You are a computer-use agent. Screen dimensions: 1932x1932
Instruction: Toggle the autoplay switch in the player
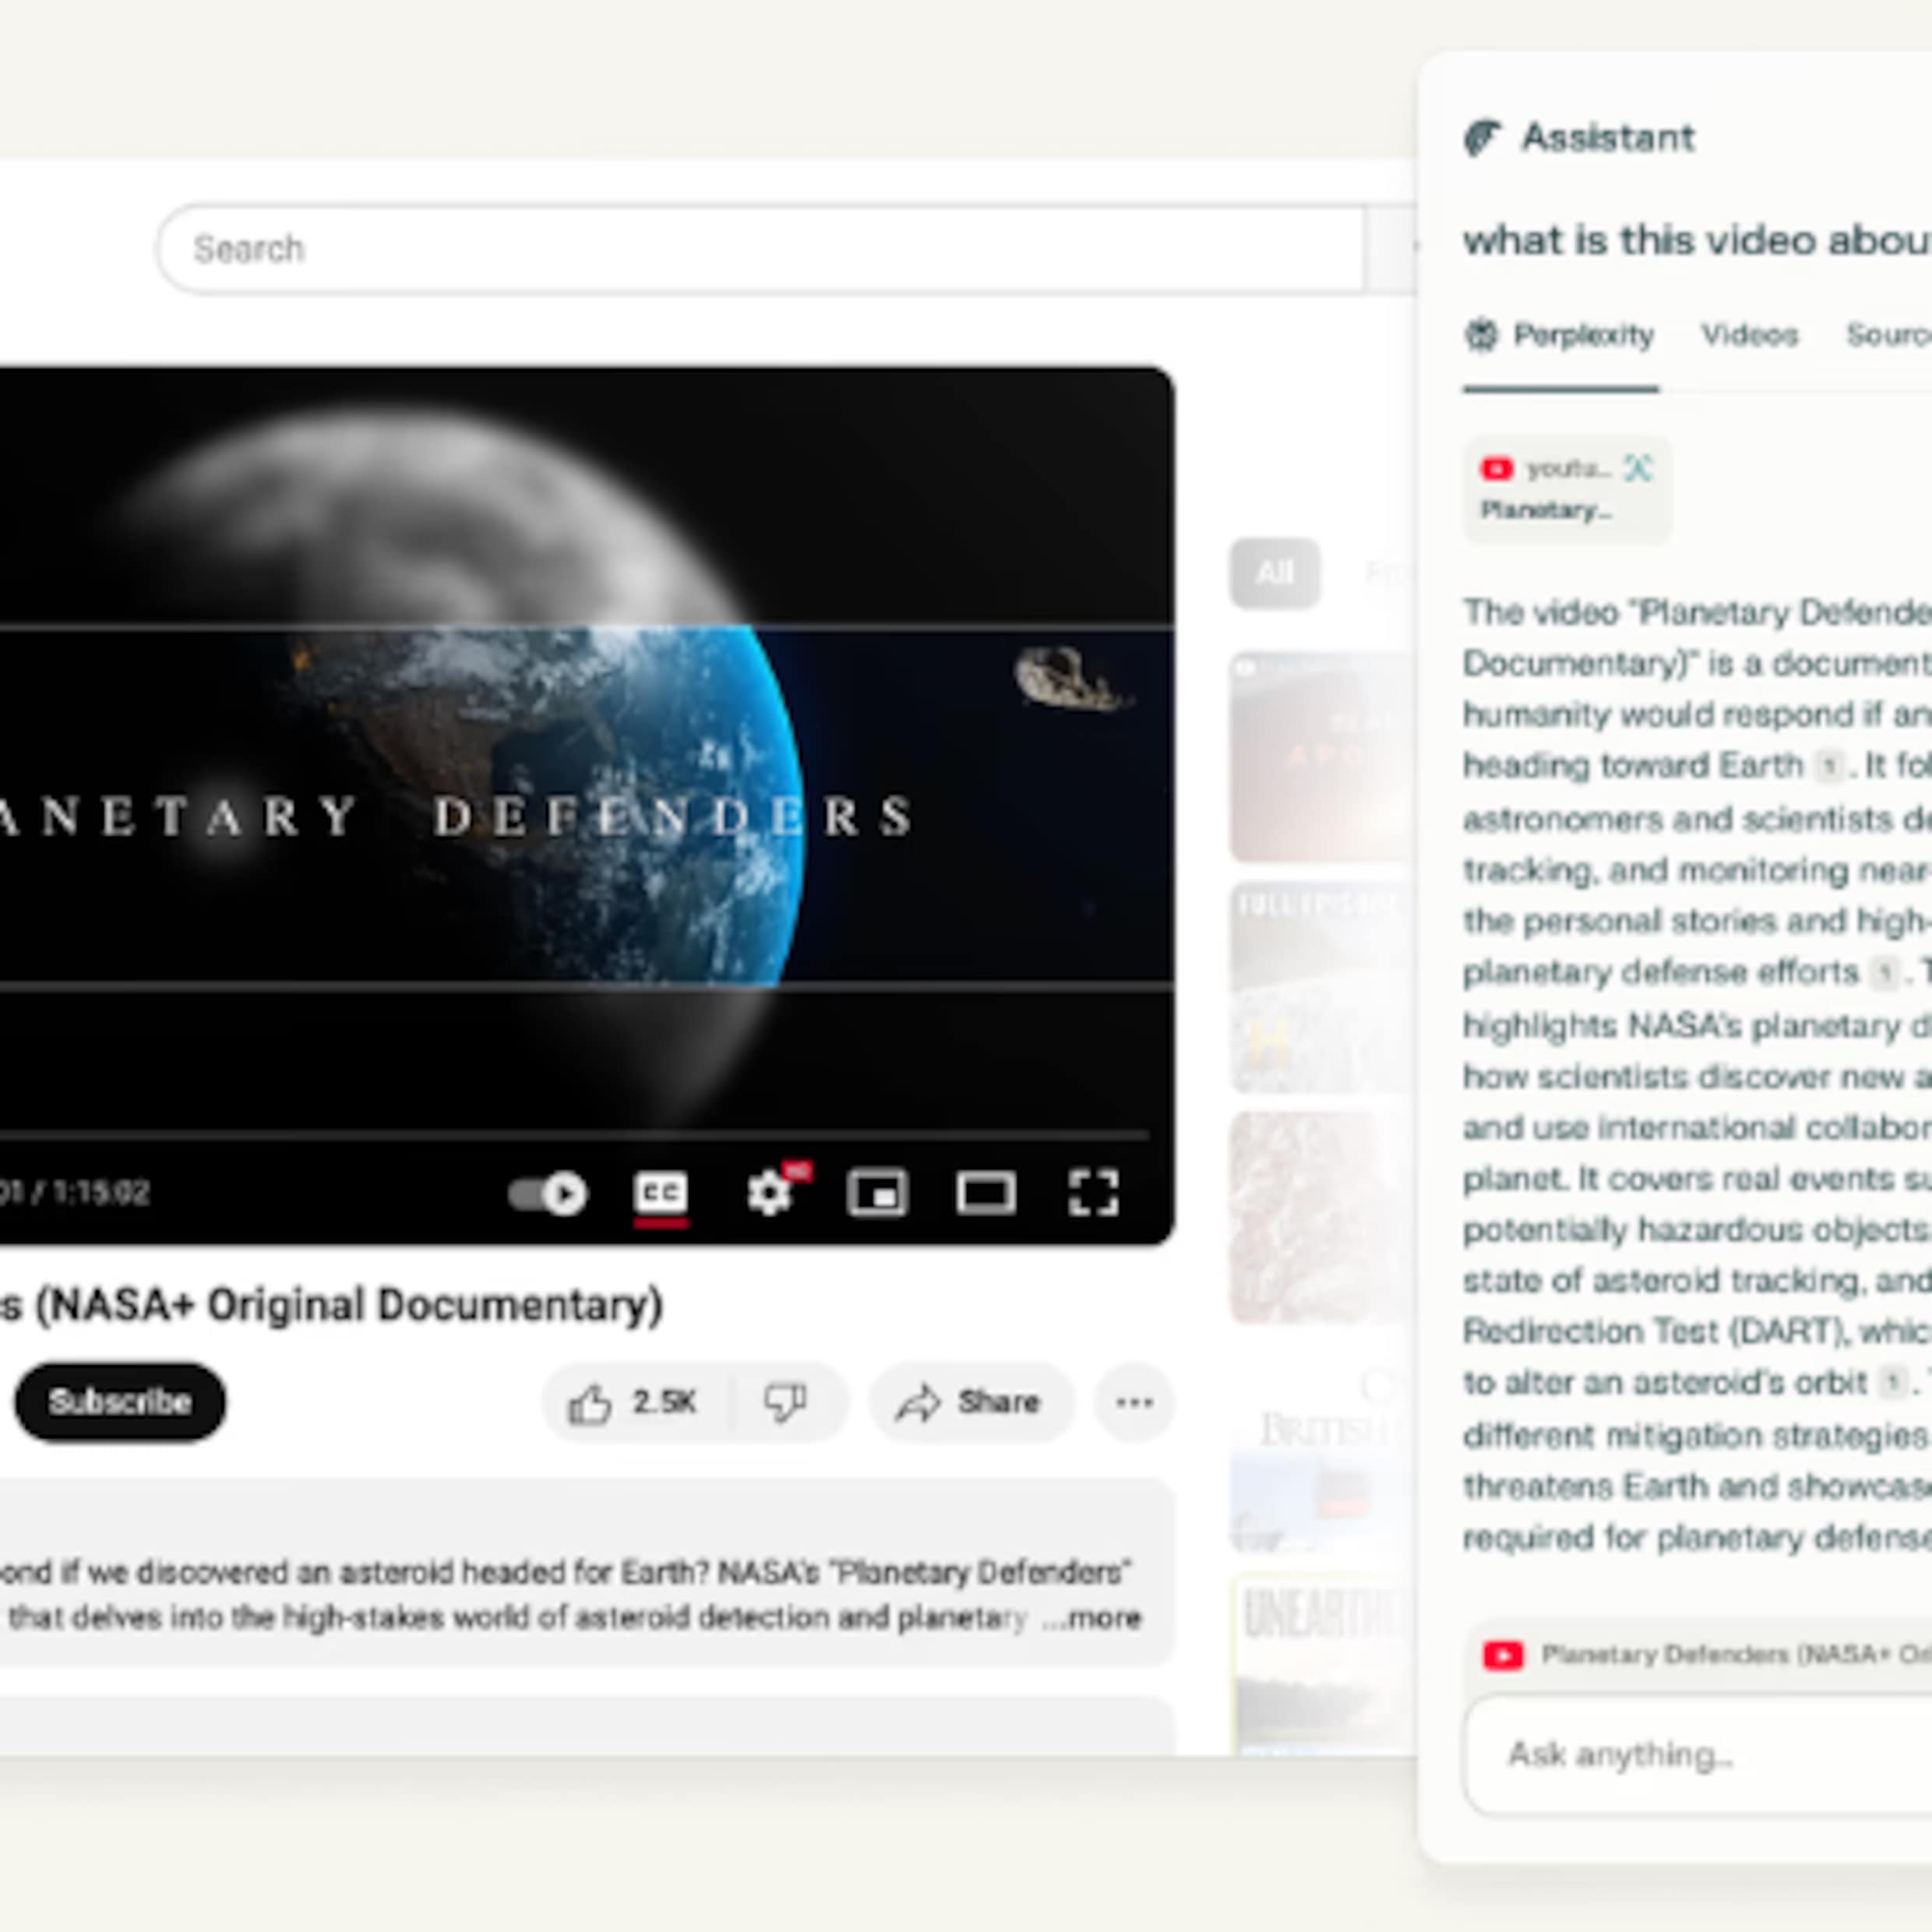(548, 1193)
